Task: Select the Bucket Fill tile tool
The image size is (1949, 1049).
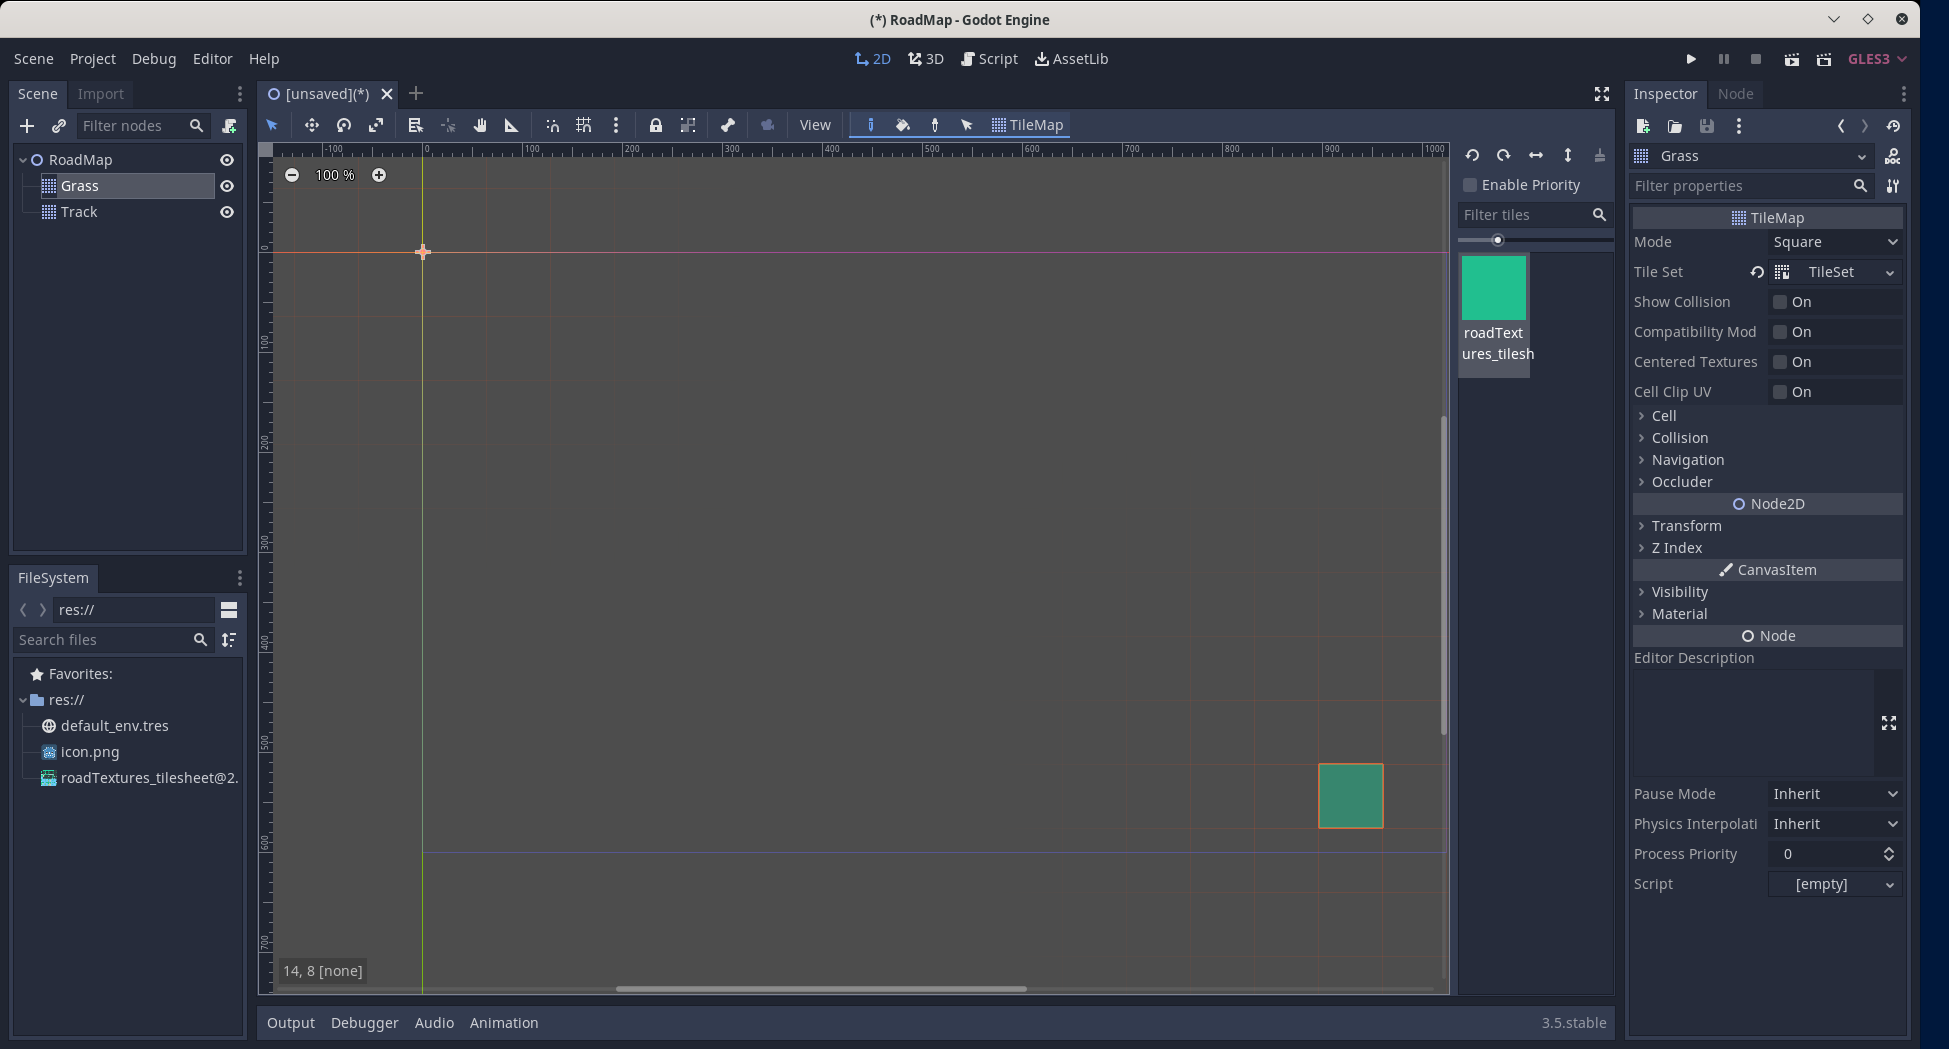Action: click(903, 125)
